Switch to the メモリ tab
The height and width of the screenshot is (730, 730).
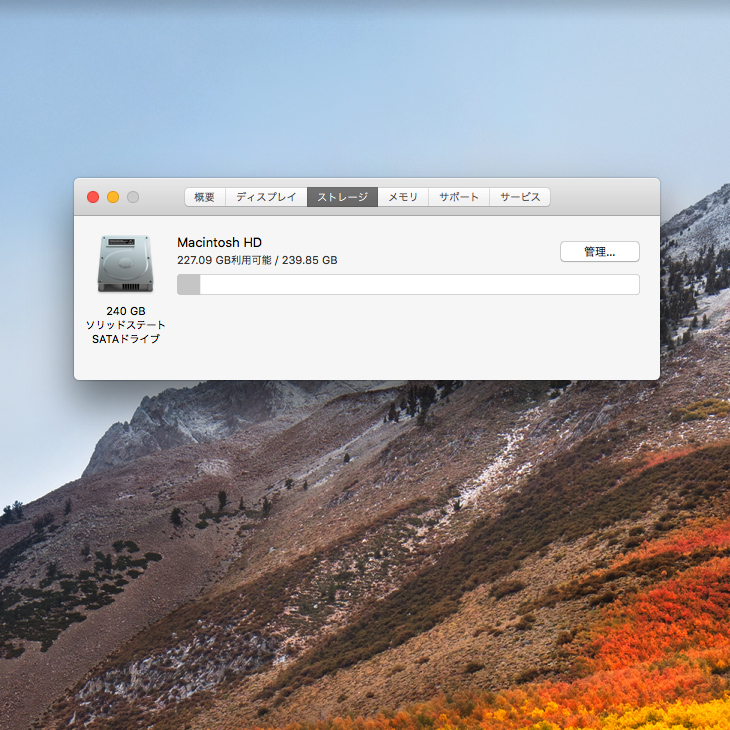pos(403,197)
